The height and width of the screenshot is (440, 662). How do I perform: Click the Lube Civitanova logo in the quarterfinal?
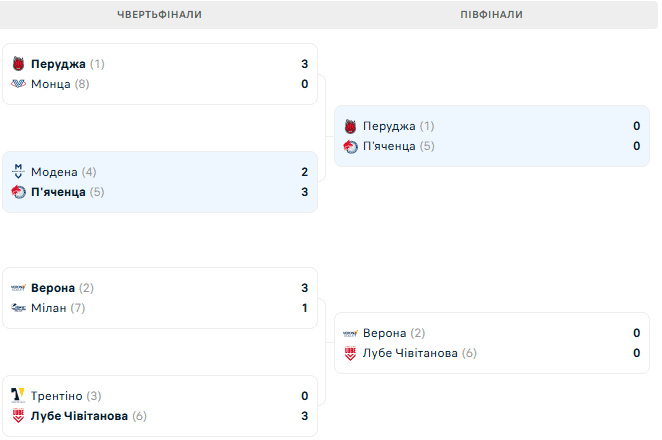tap(18, 416)
